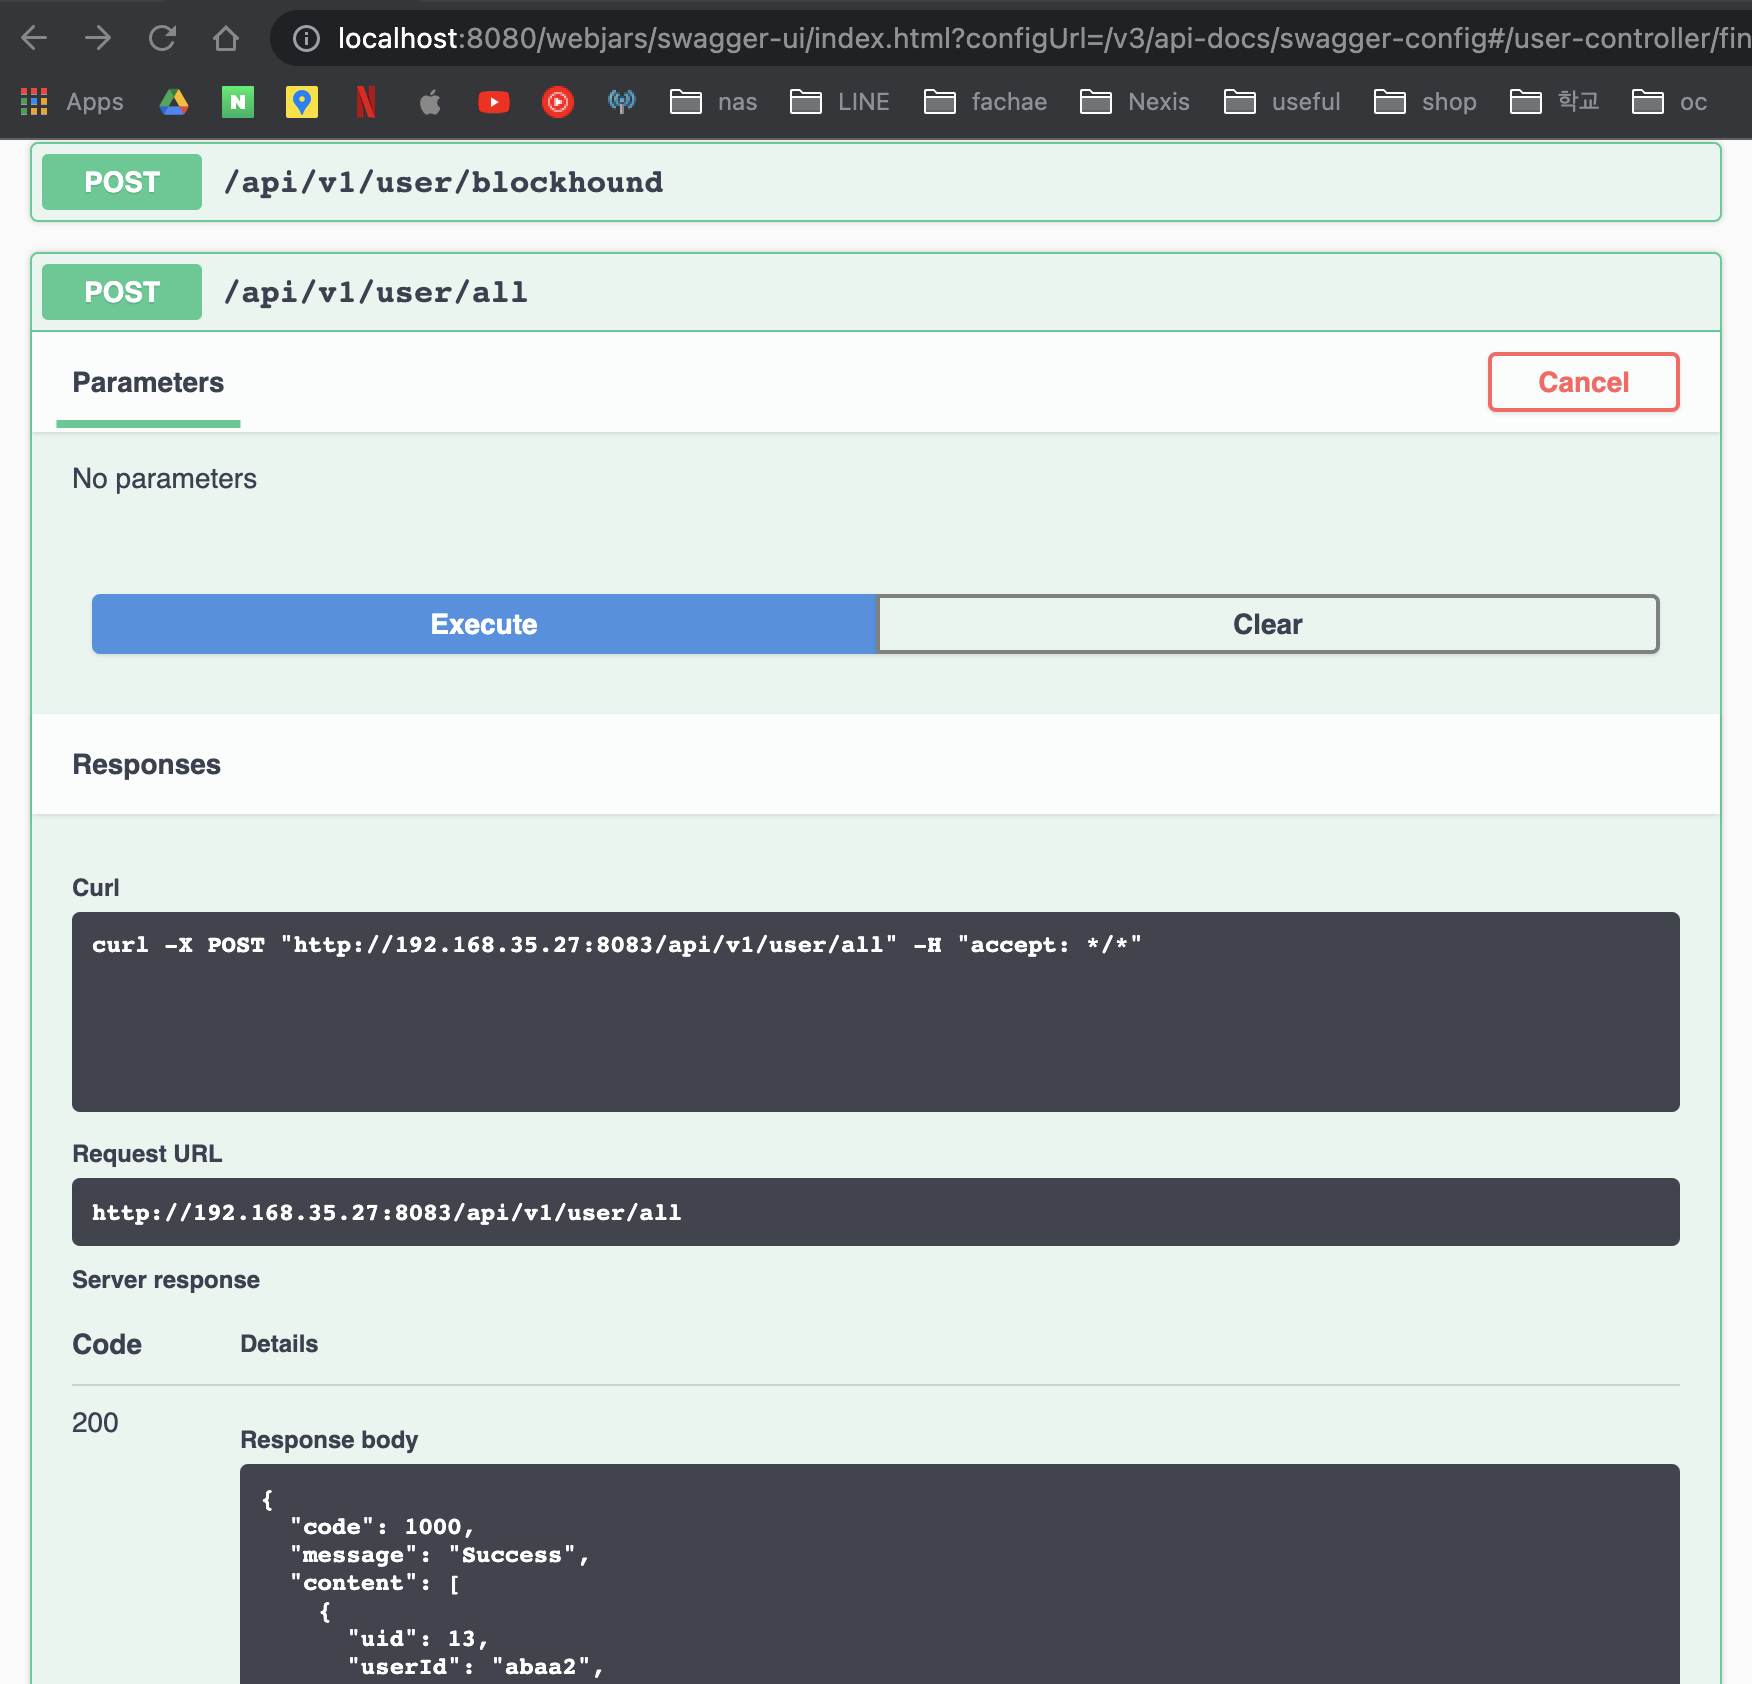Screen dimensions: 1752x1684
Task: Open the Apple bookmark icon
Action: click(430, 101)
